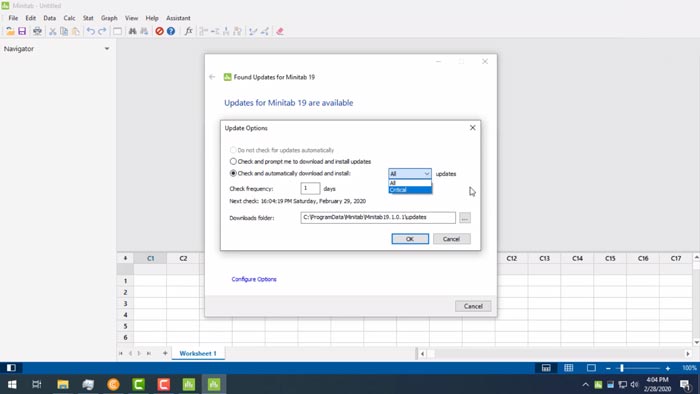
Task: Click OK in Update Options dialog
Action: [410, 239]
